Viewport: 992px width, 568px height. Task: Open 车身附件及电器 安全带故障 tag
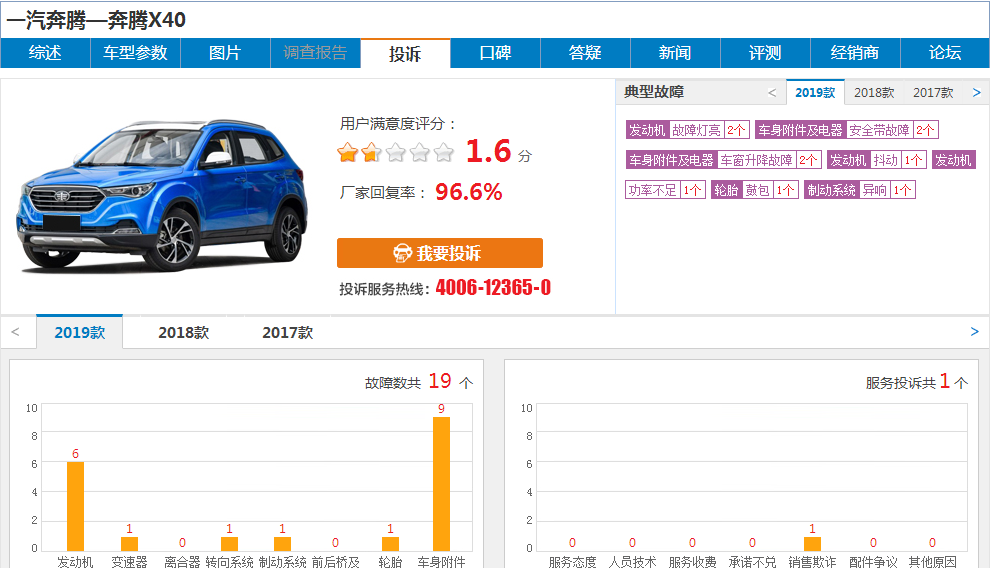(x=846, y=130)
